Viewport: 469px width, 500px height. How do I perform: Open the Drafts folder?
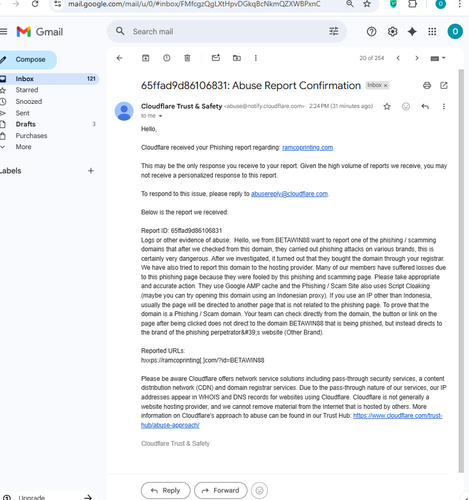click(25, 124)
